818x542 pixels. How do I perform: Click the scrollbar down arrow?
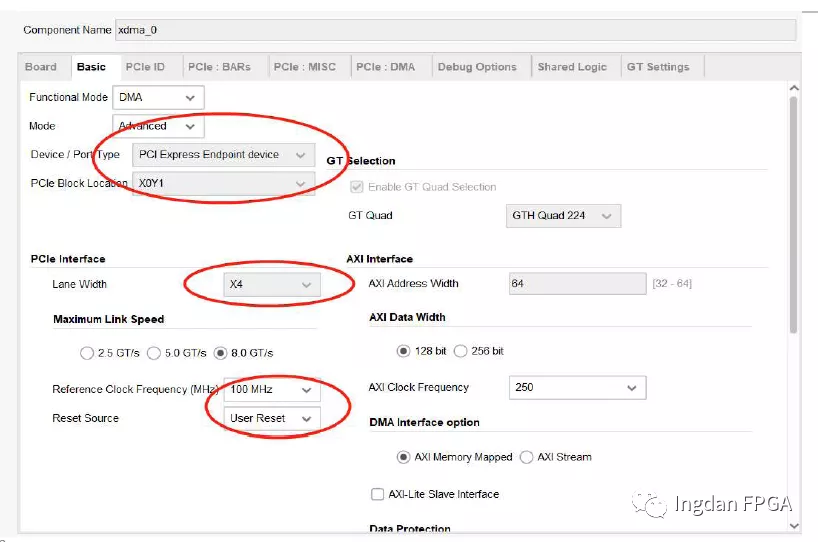coord(794,526)
